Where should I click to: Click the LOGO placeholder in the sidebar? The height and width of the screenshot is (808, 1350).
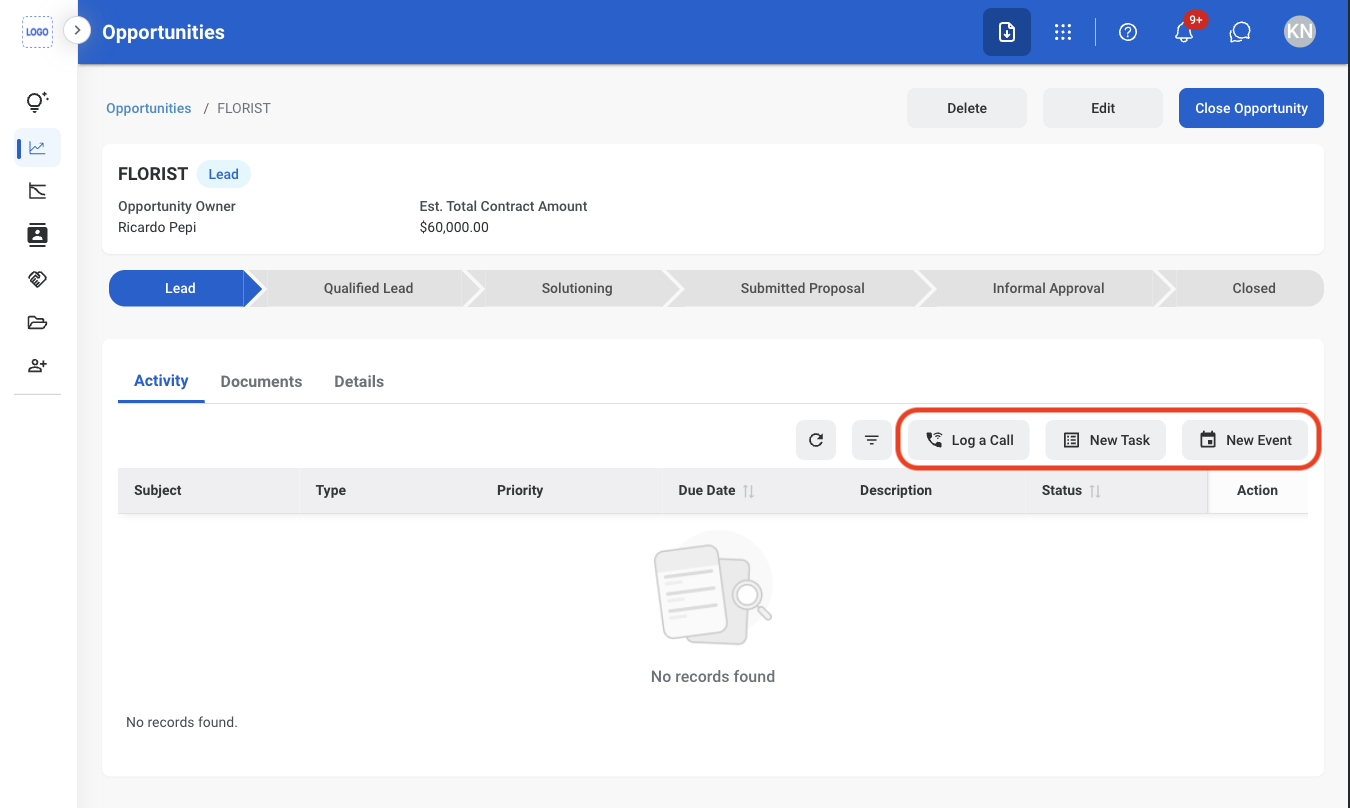click(x=37, y=32)
